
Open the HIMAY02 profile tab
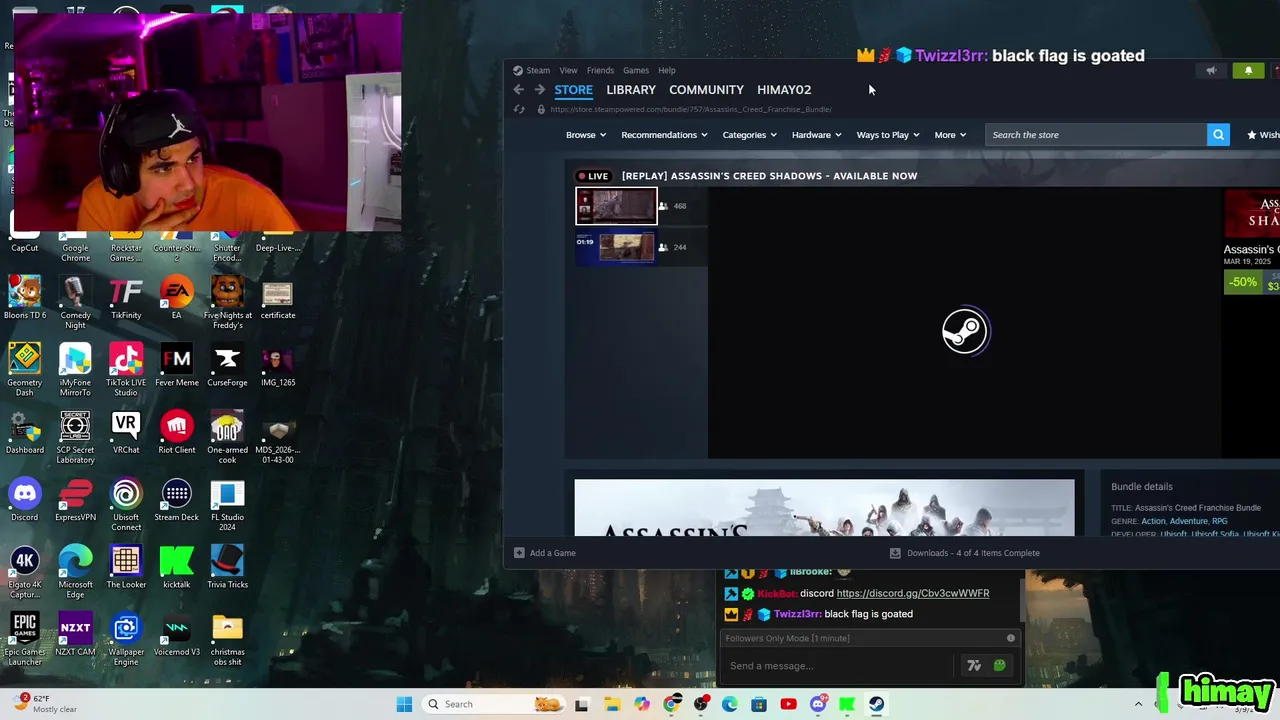[784, 90]
